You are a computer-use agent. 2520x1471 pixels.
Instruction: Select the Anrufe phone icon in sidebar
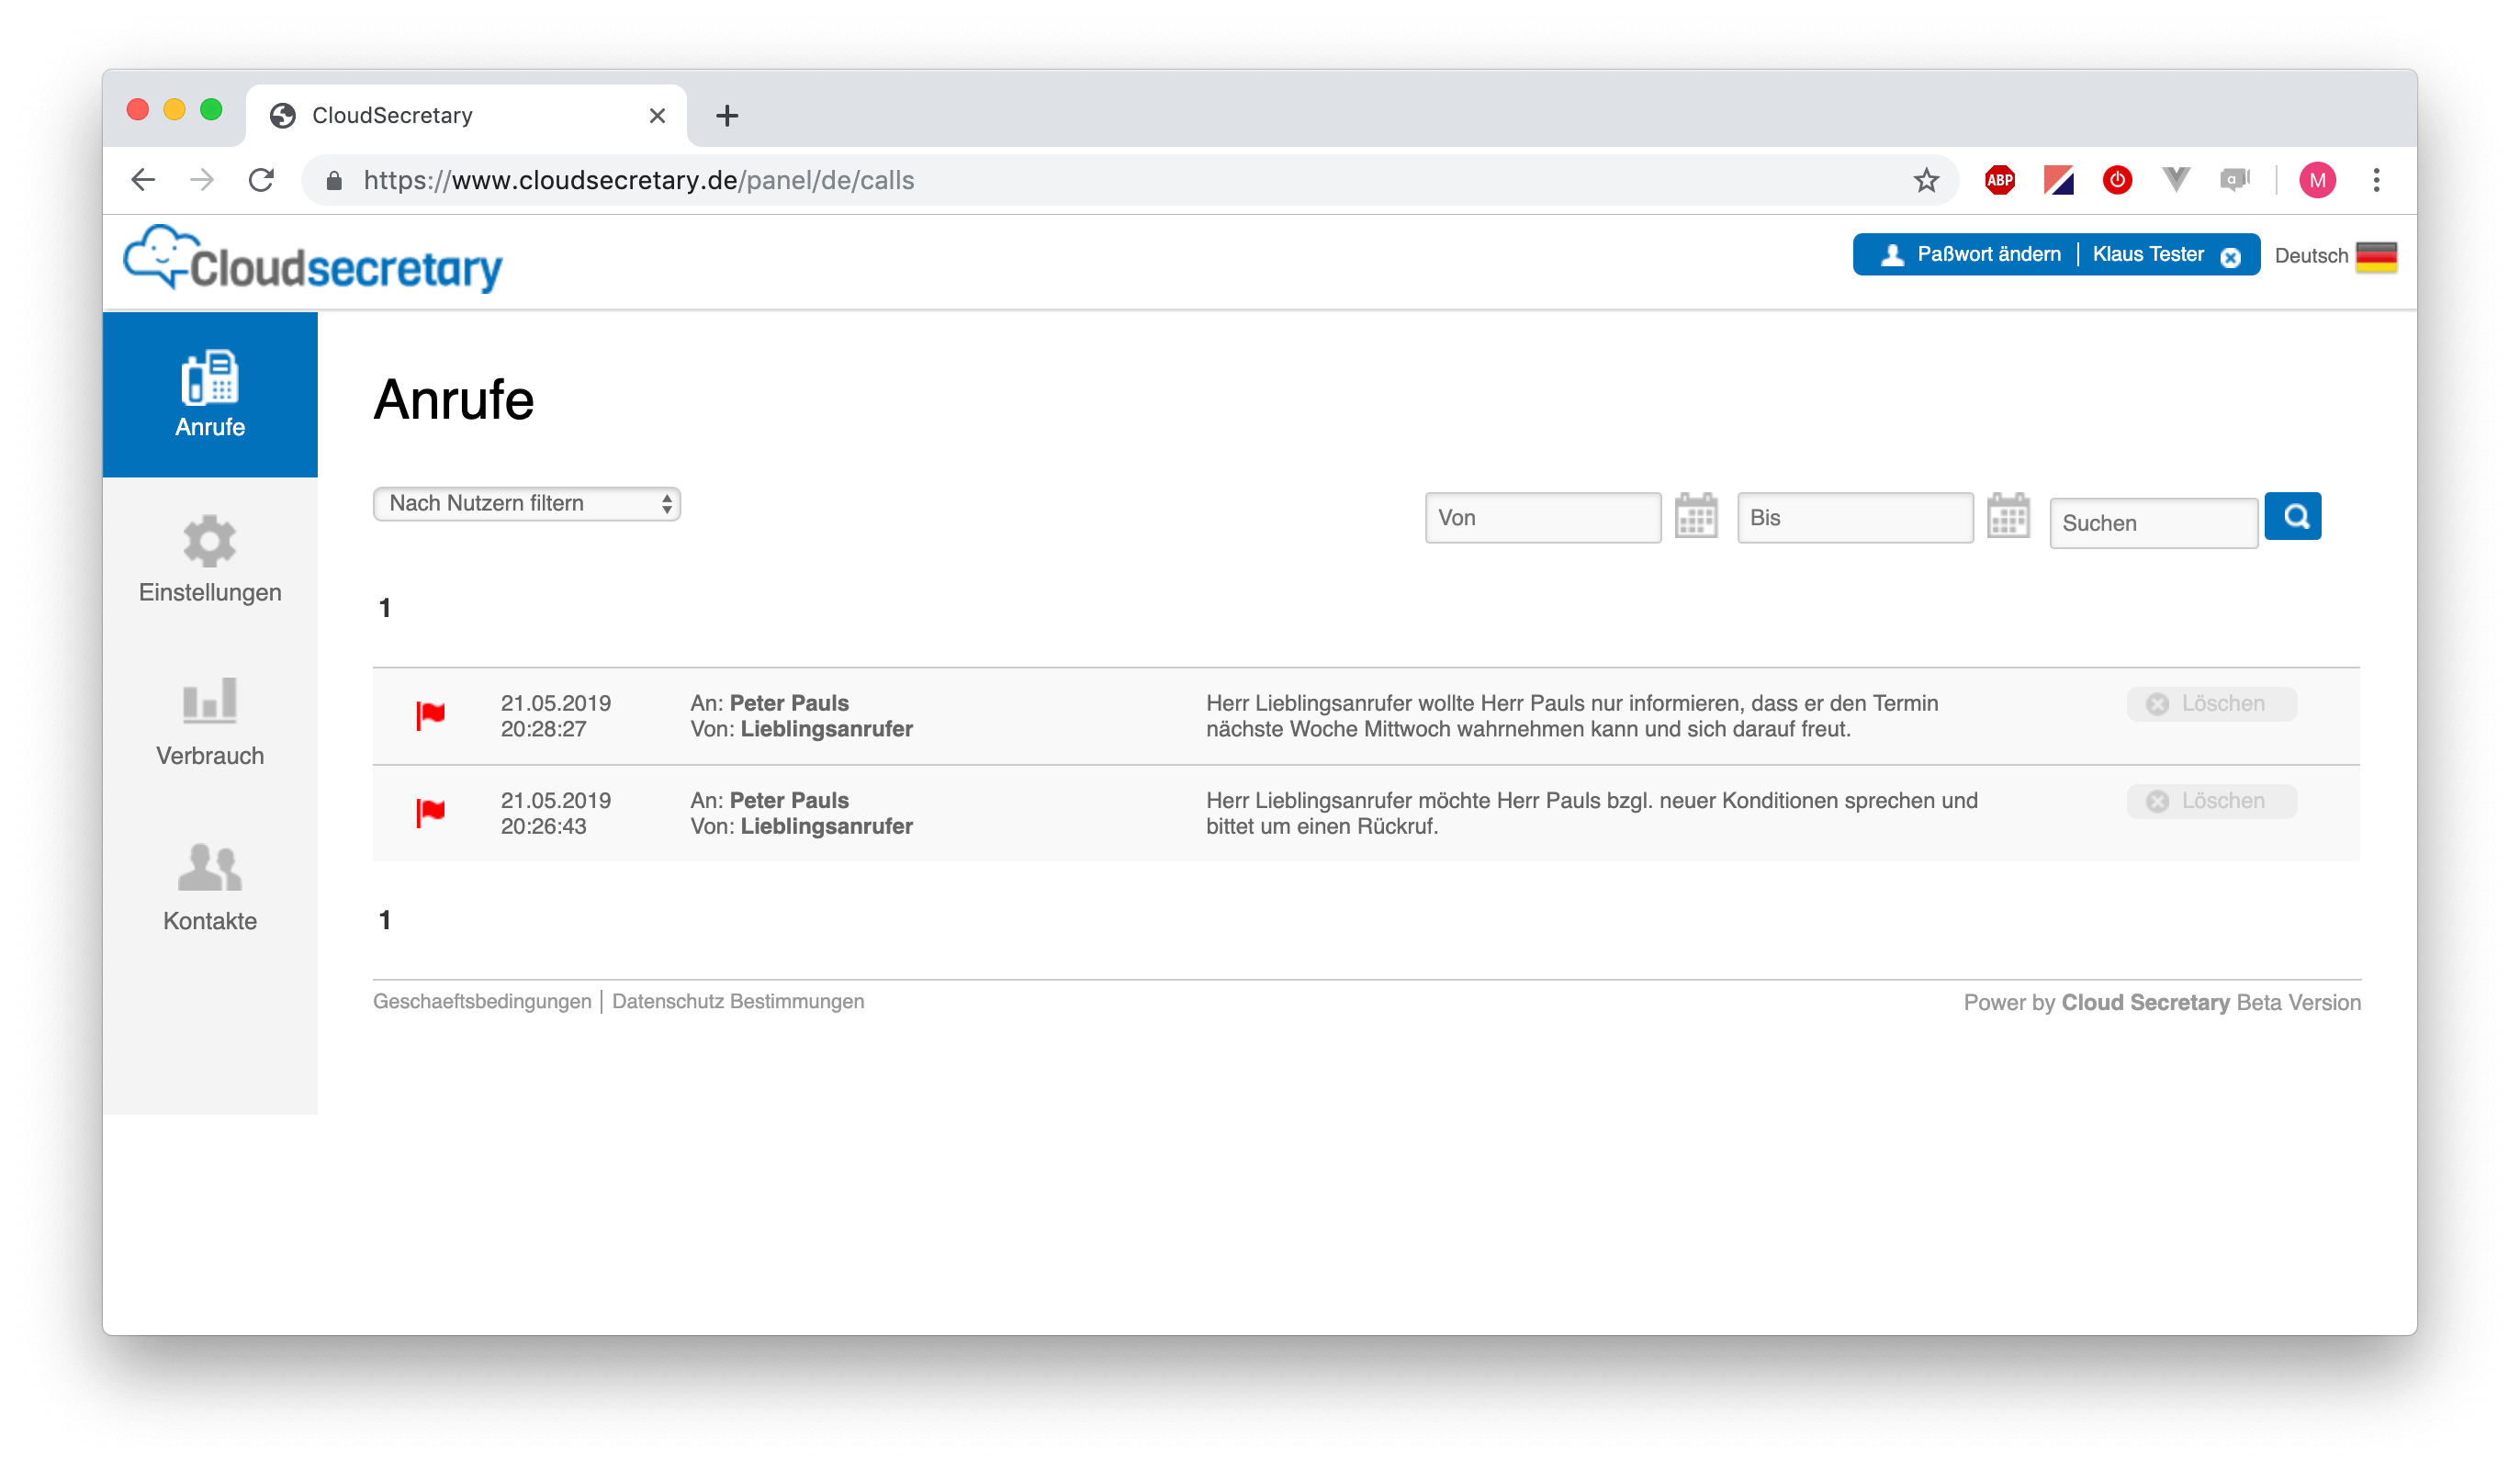point(210,378)
